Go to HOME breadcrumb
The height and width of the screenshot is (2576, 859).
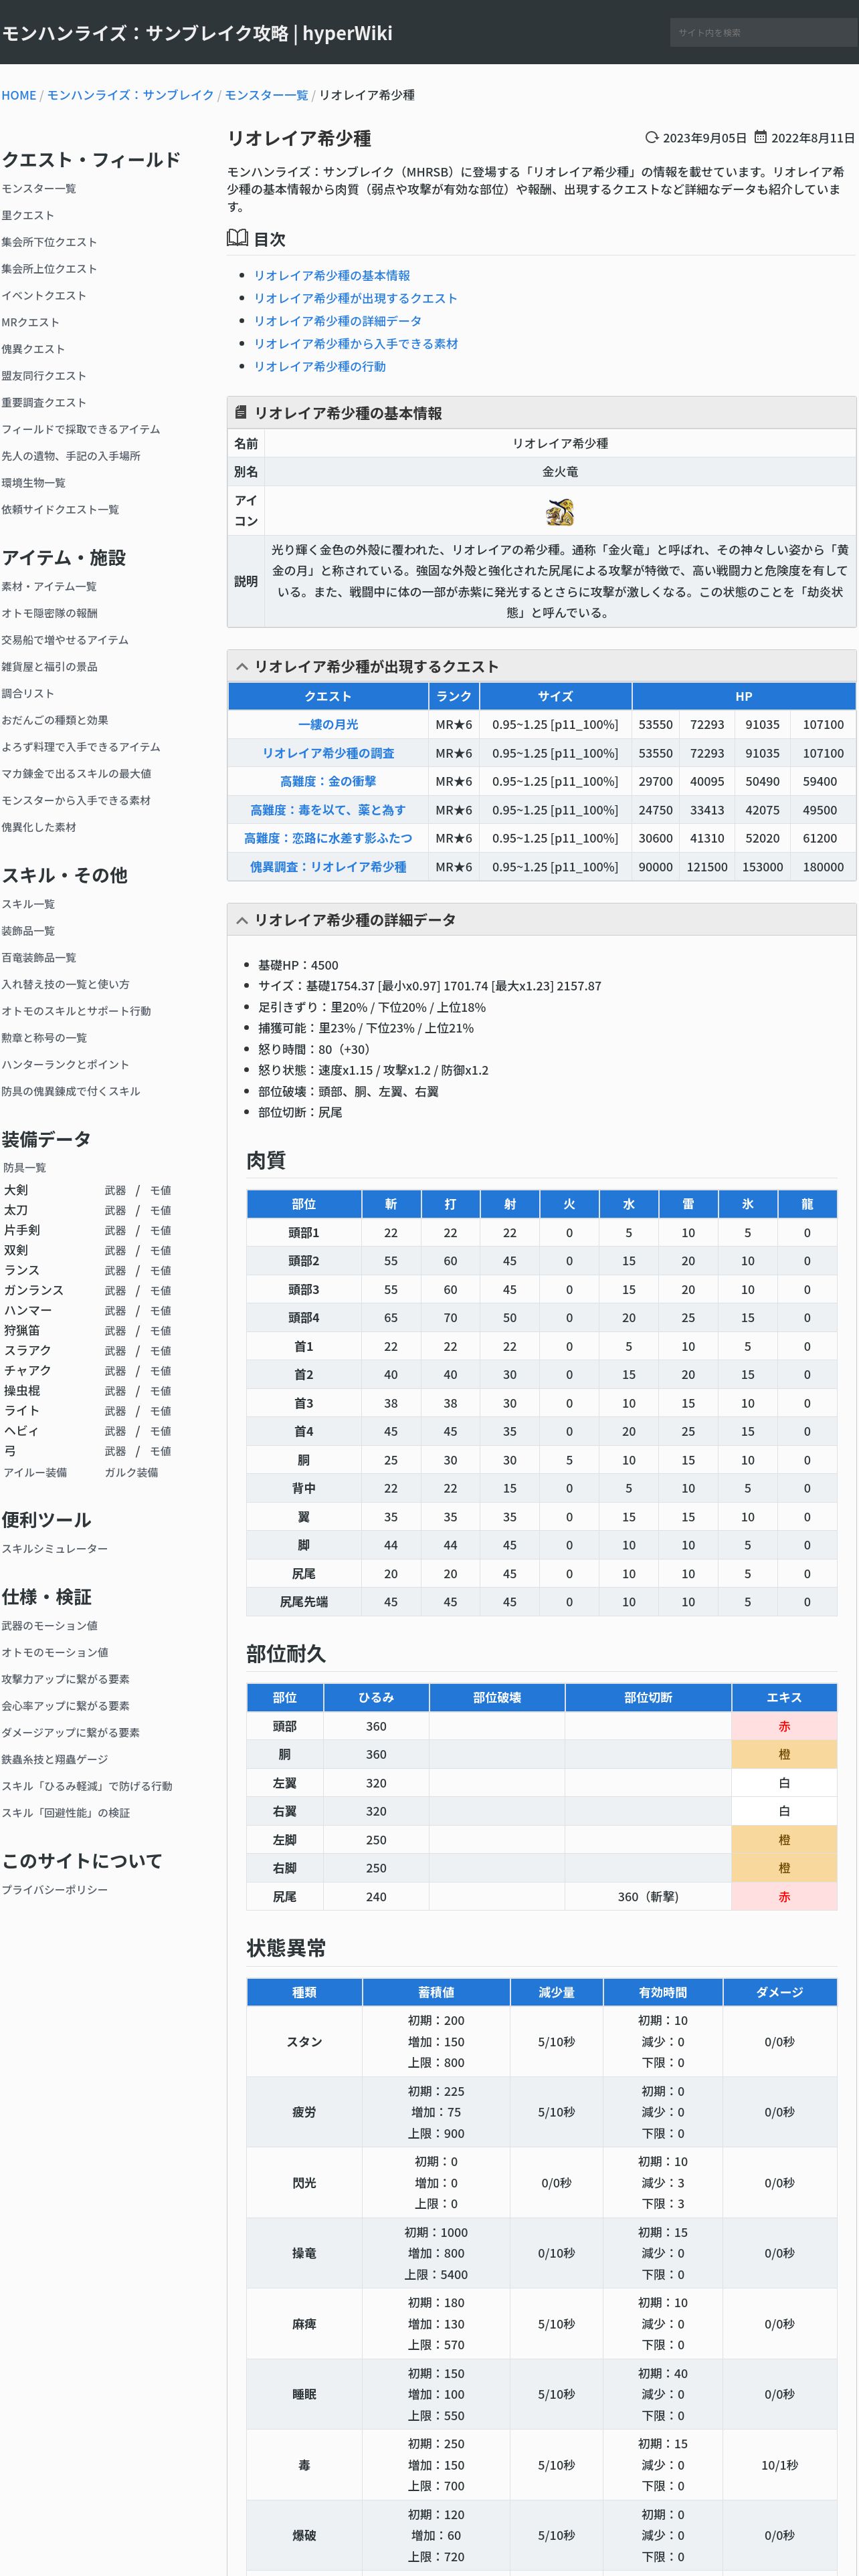click(19, 95)
